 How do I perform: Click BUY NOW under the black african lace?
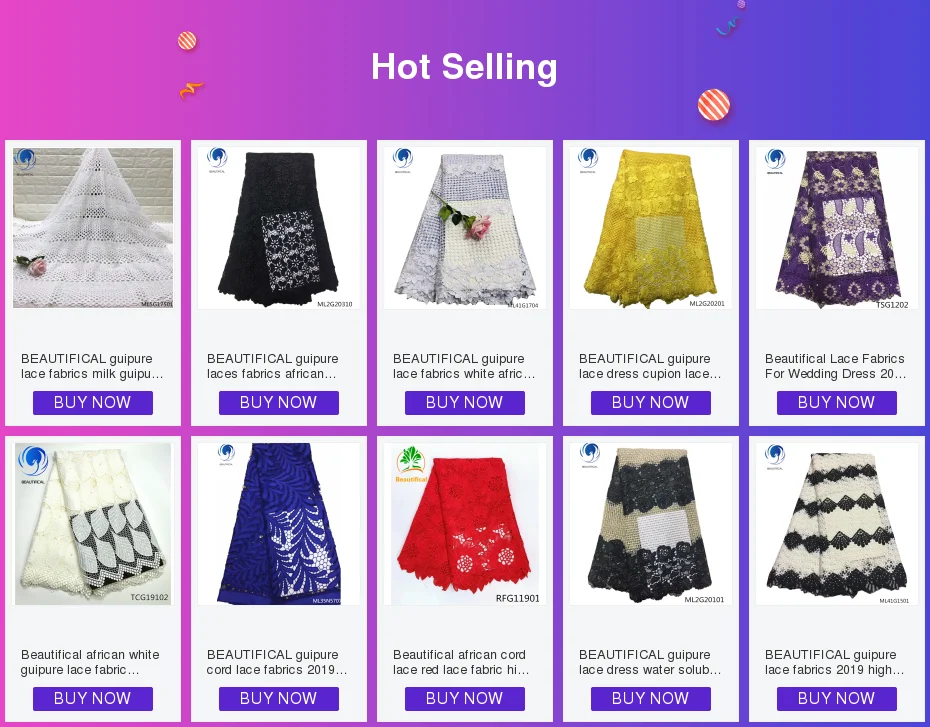click(x=279, y=403)
